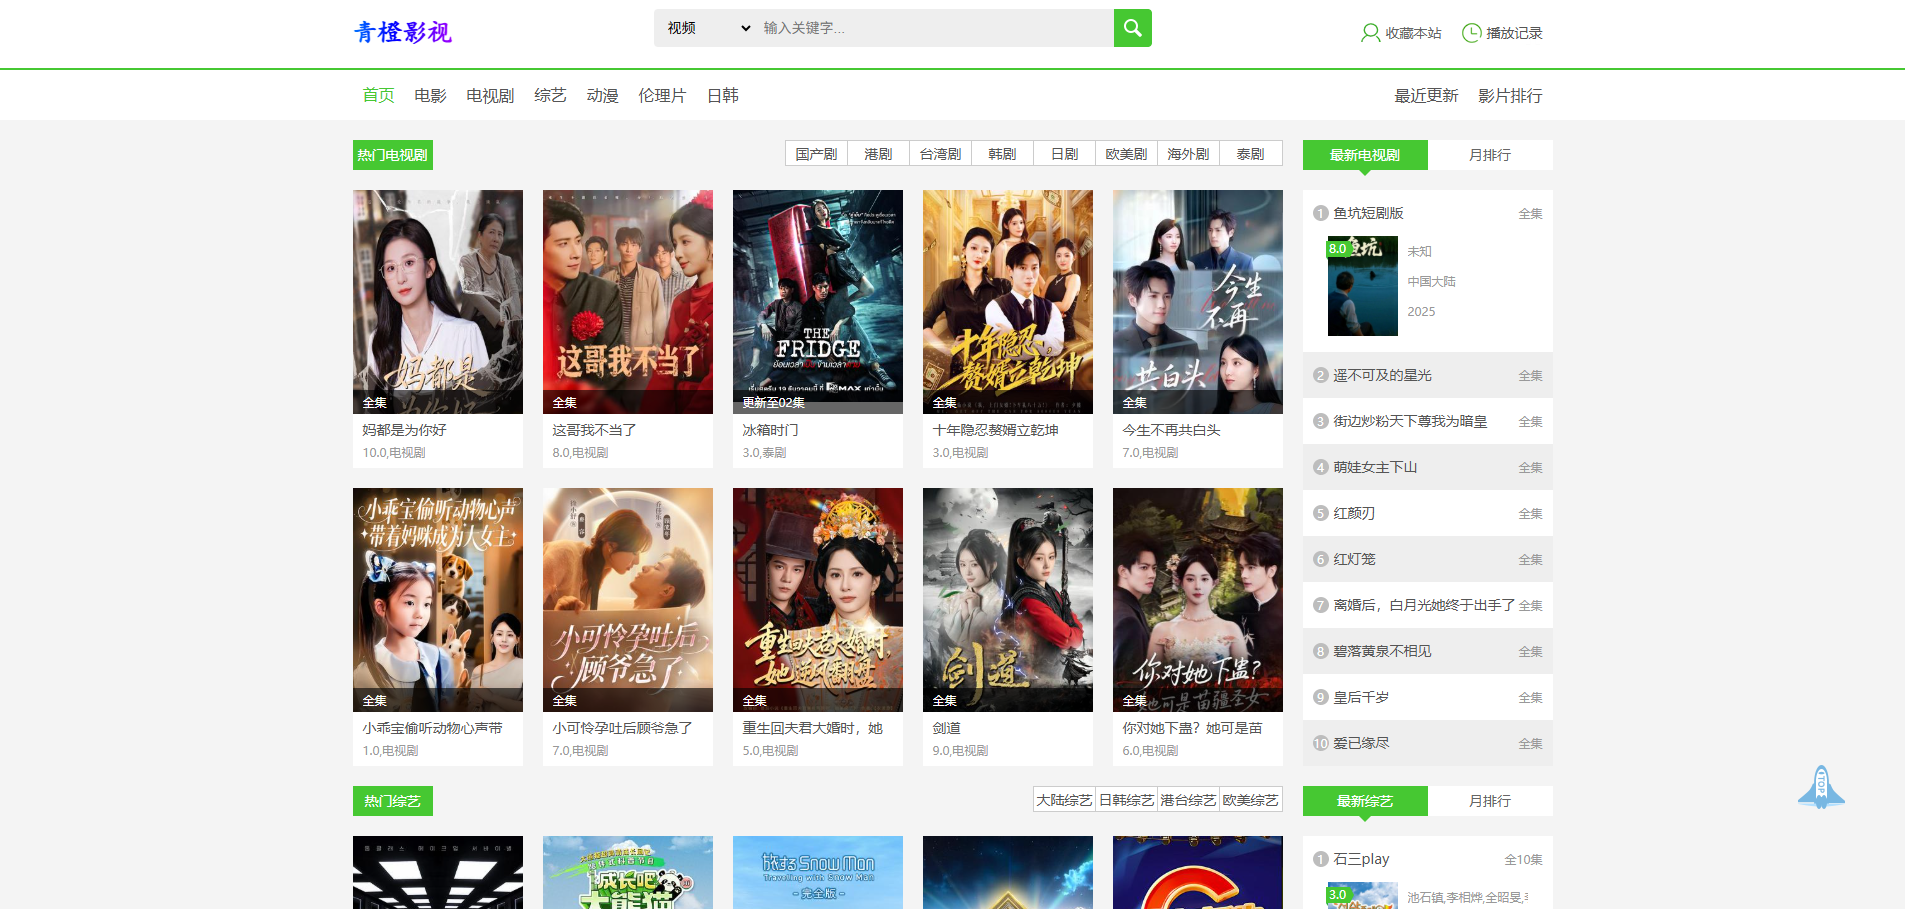
Task: Open the 鱼坑 thumbnail in the sidebar
Action: (1362, 286)
